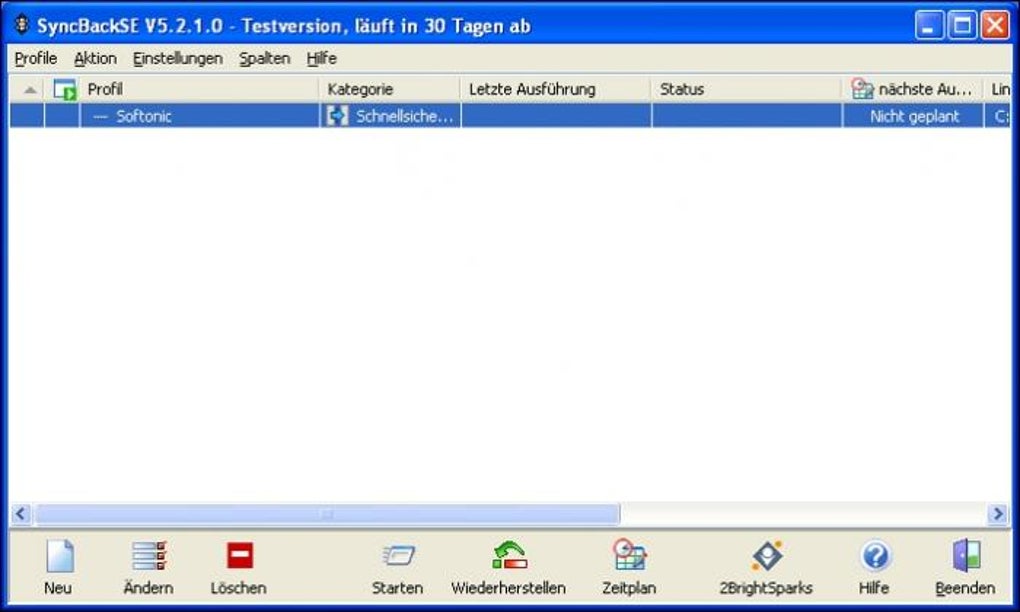Viewport: 1020px width, 612px height.
Task: Sort by the ascending arrow column header
Action: tap(29, 90)
